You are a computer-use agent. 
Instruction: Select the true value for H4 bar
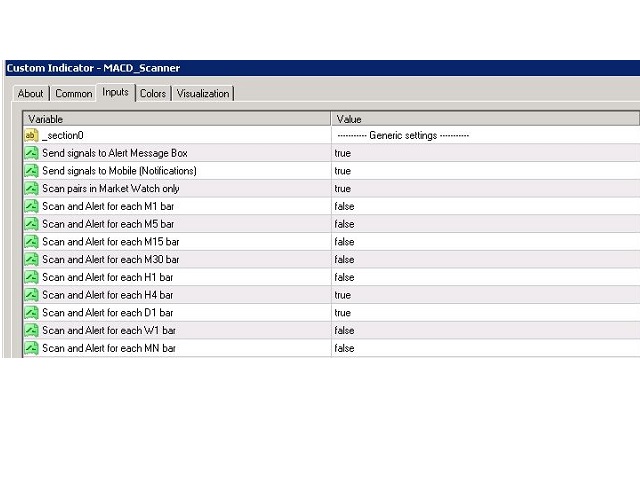tap(486, 295)
